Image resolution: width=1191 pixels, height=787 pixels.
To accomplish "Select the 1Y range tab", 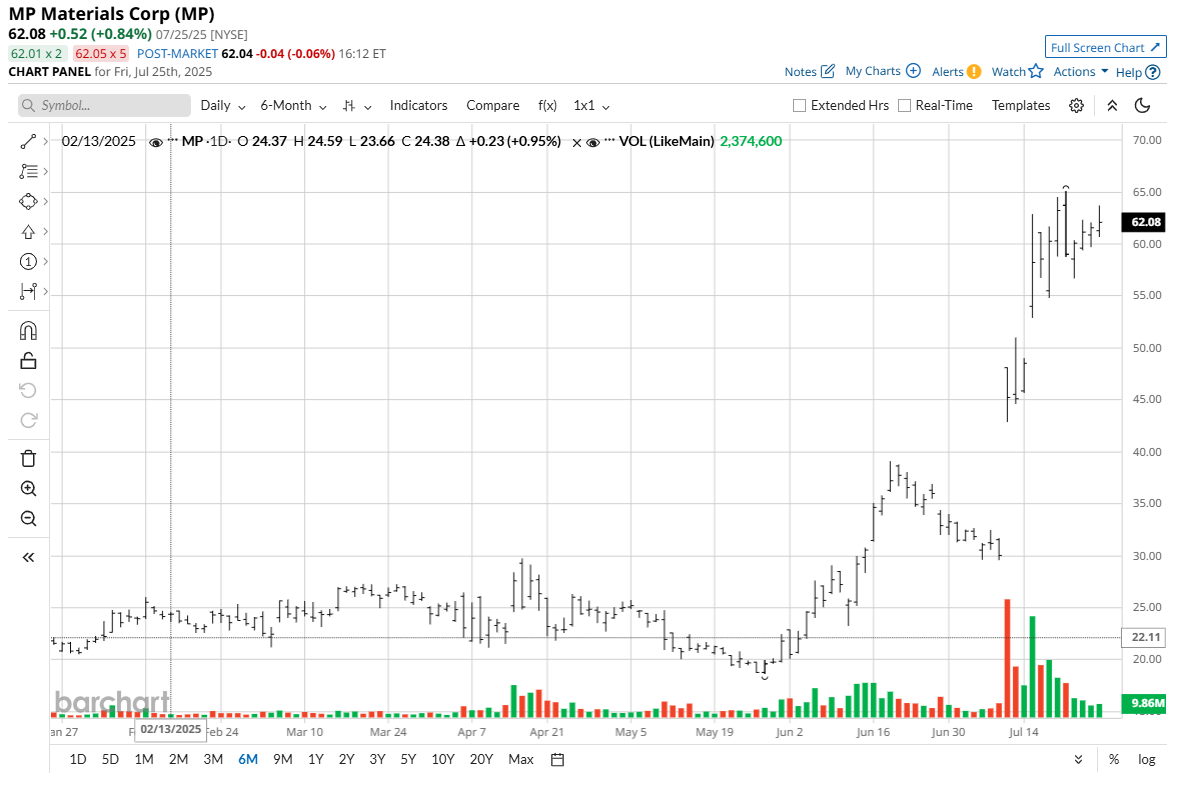I will pyautogui.click(x=315, y=760).
